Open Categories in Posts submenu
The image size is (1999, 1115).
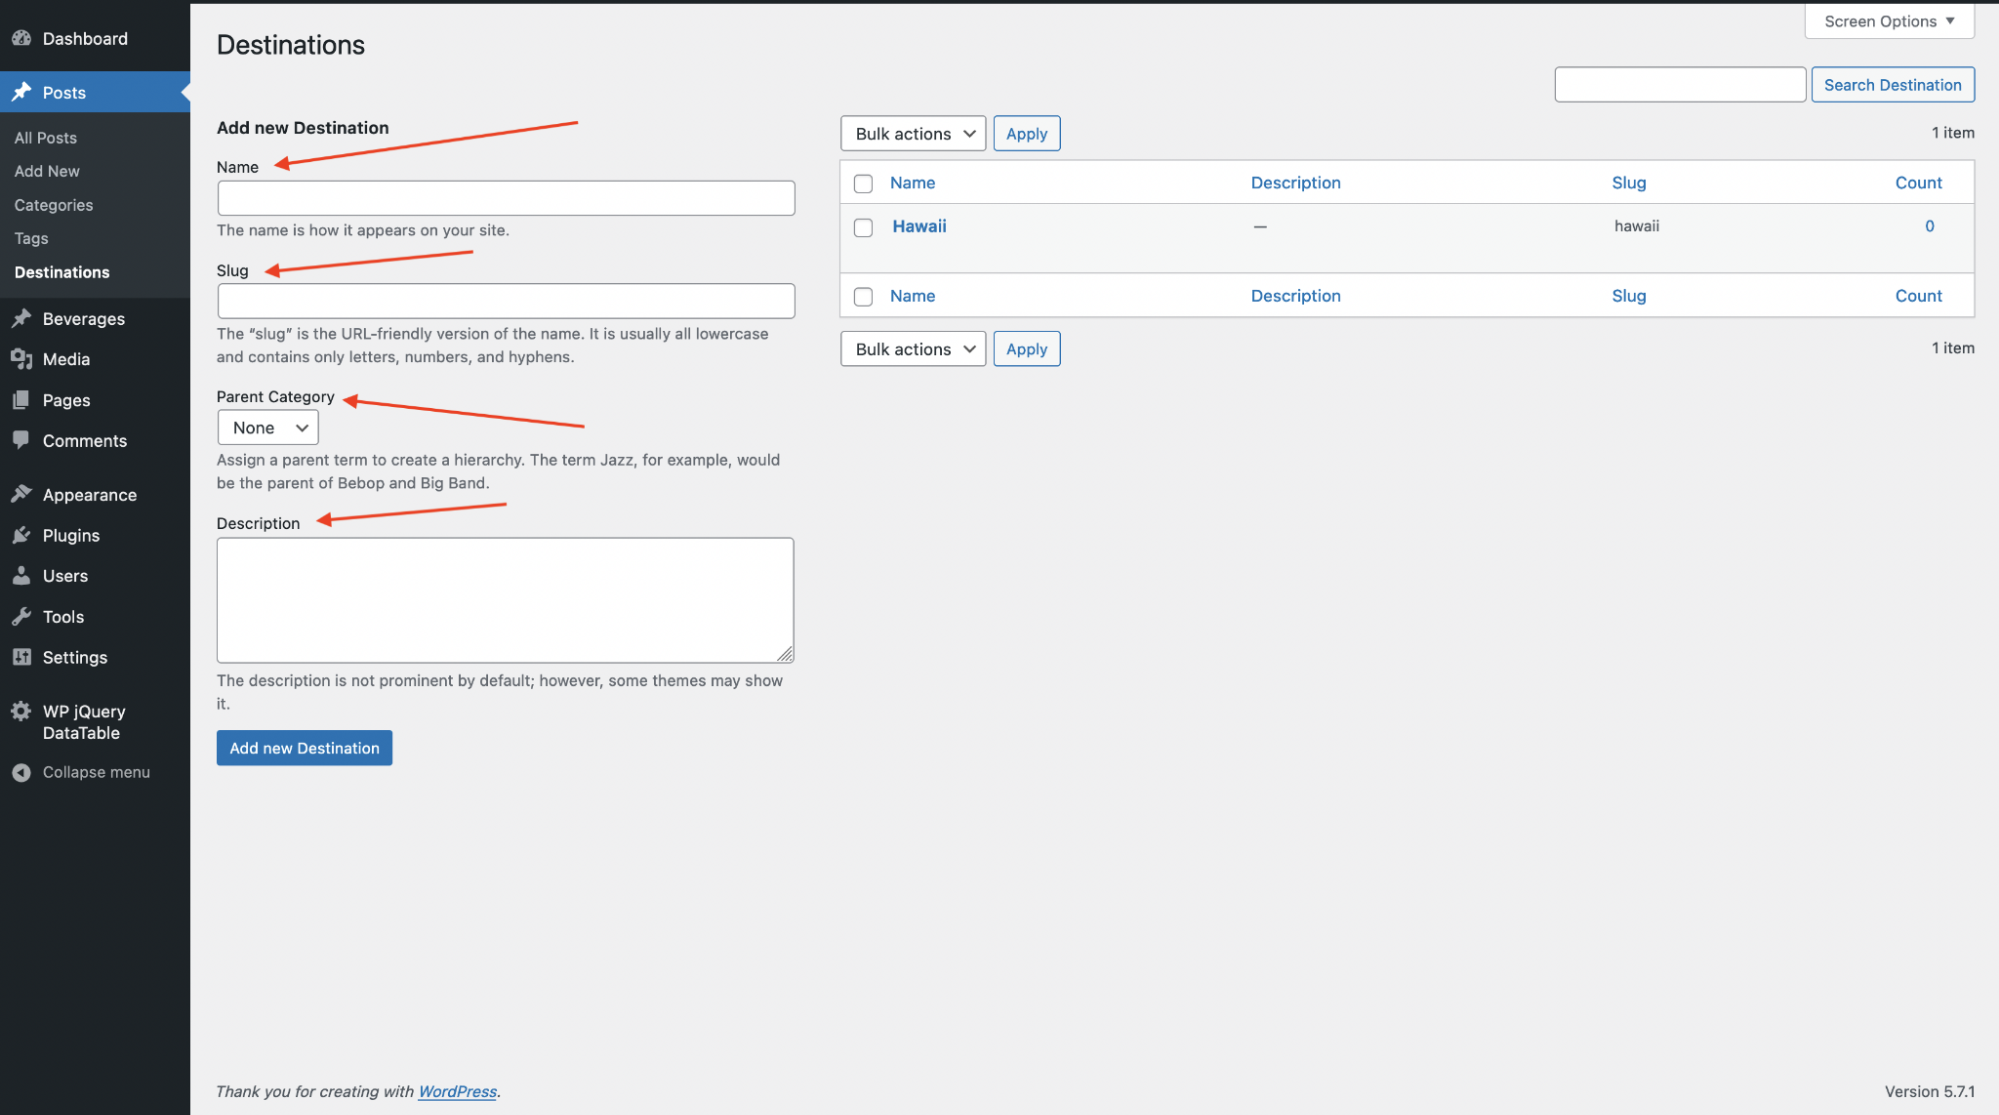tap(53, 205)
